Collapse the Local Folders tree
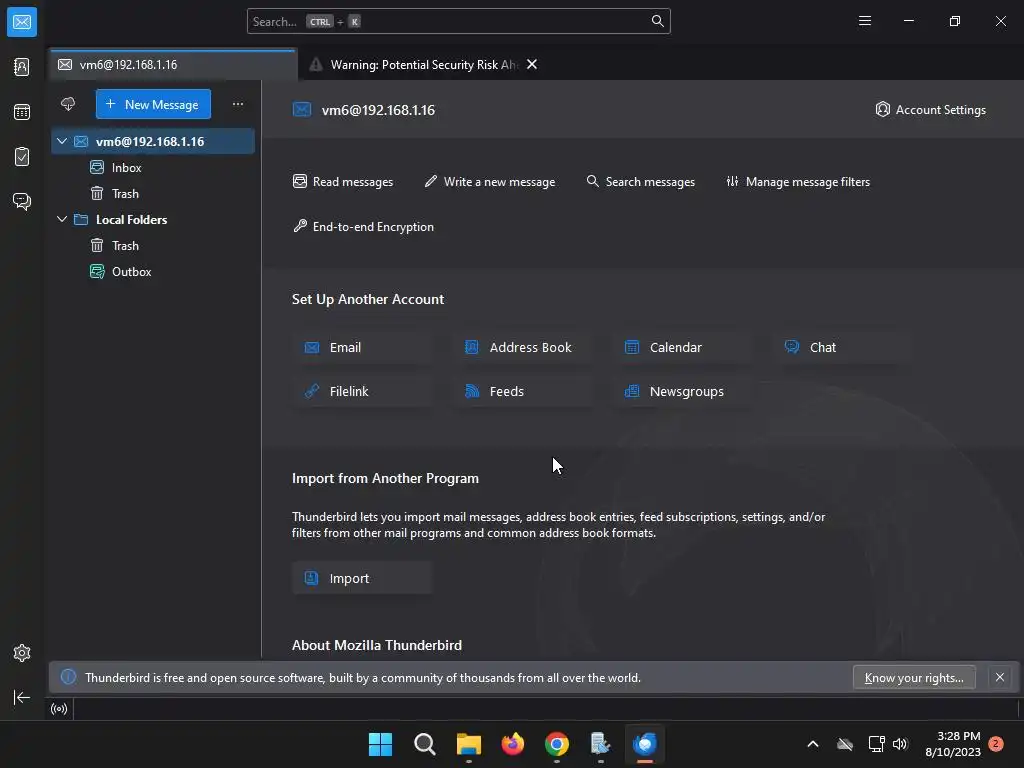The height and width of the screenshot is (768, 1024). click(62, 219)
